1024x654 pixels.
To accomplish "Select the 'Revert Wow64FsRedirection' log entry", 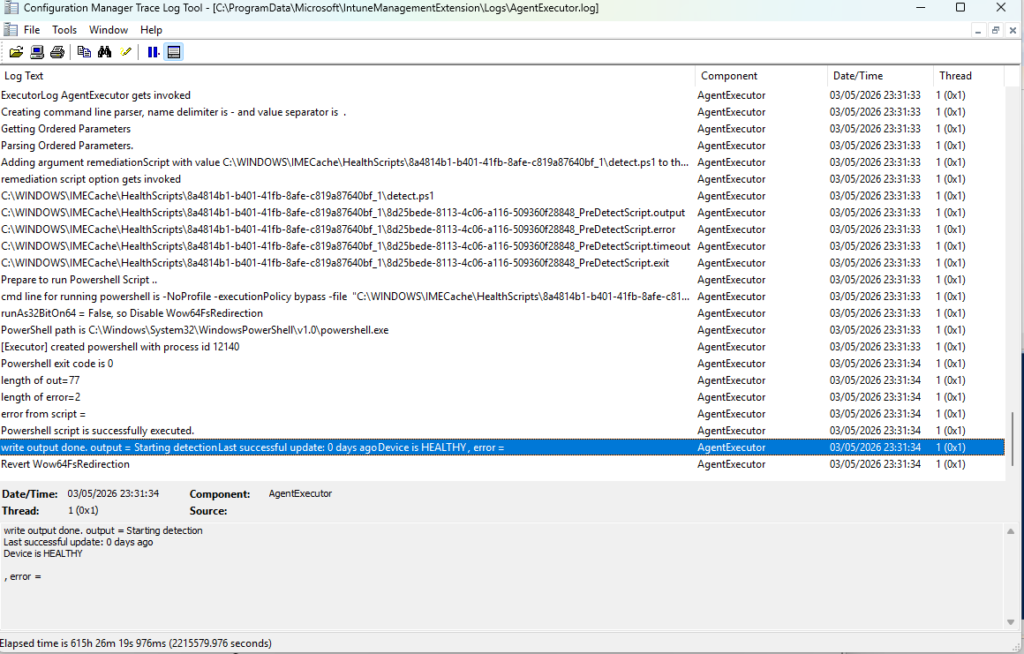I will [502, 465].
